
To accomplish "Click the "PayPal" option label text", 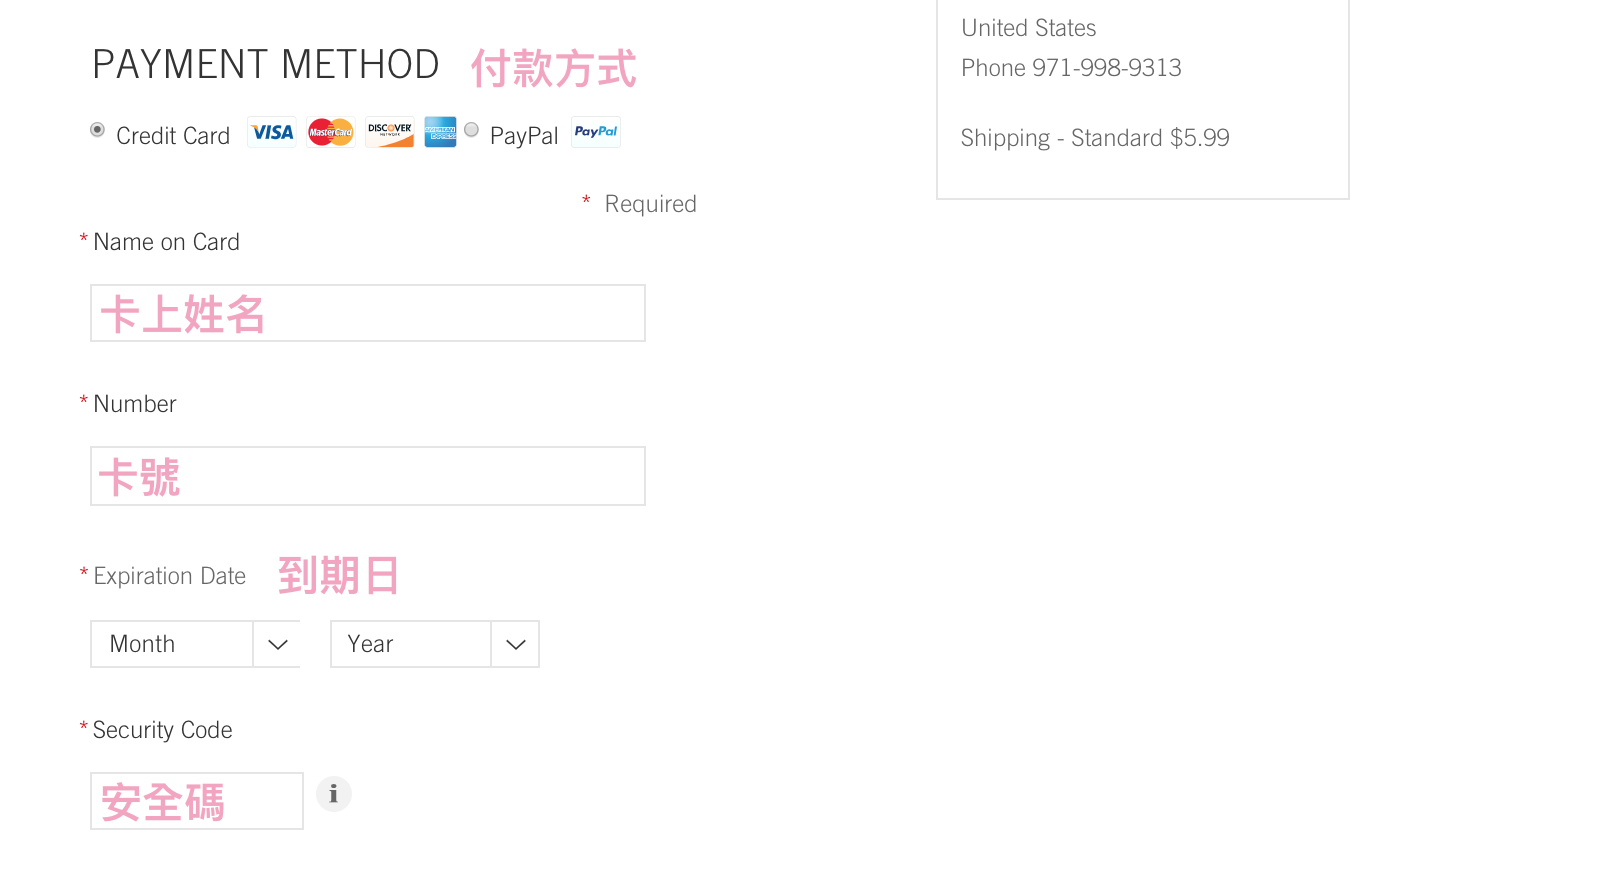I will [x=524, y=136].
